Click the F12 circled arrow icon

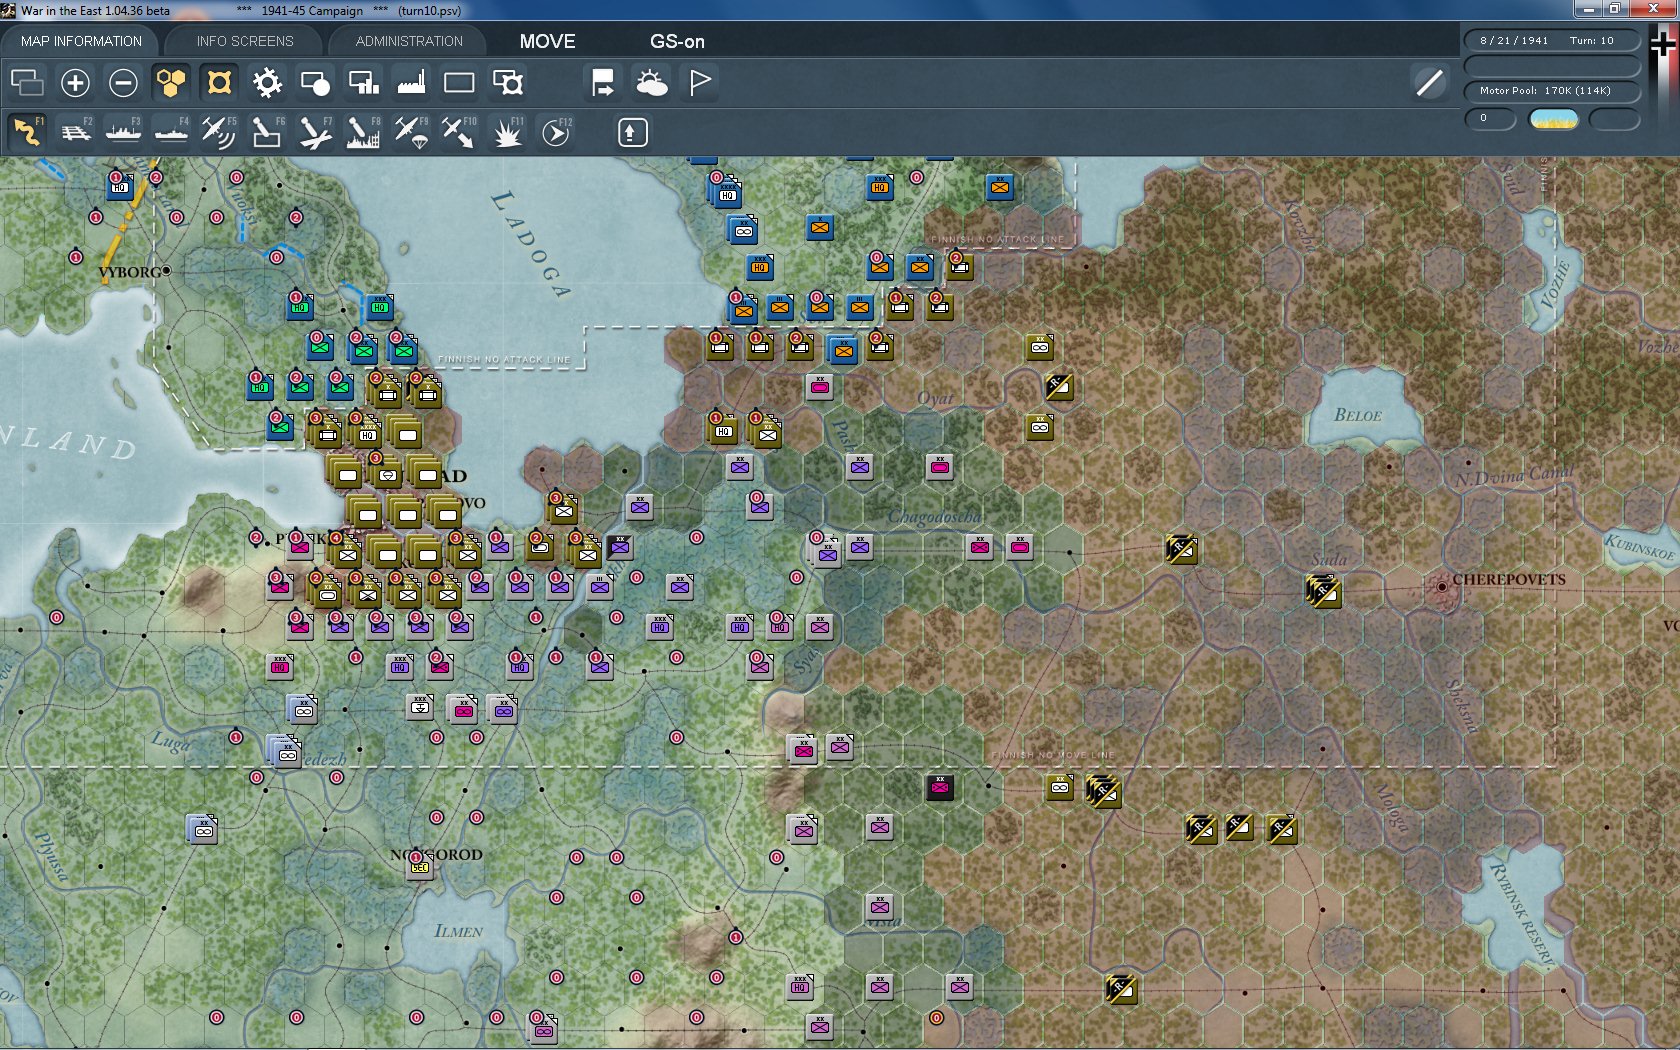[556, 132]
